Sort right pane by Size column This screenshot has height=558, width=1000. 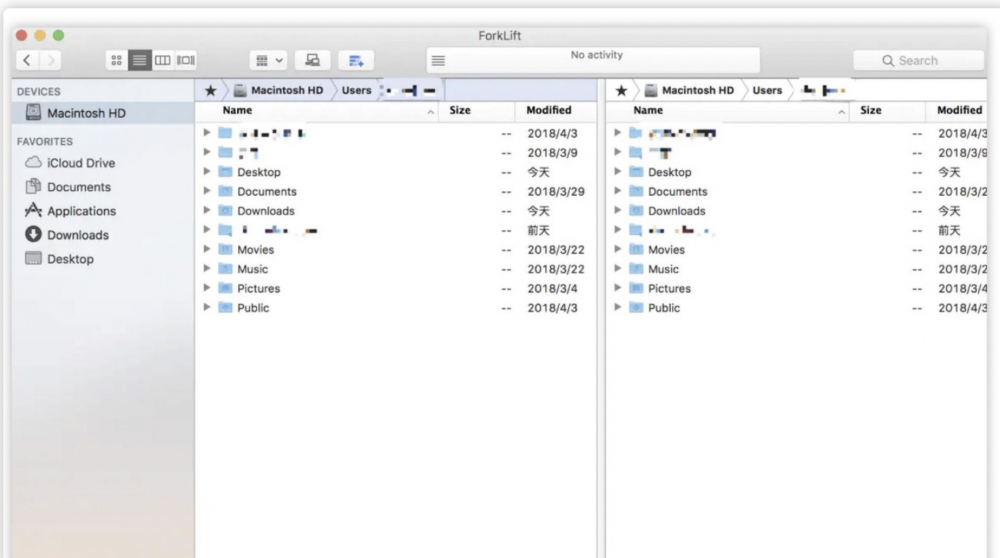tap(887, 110)
